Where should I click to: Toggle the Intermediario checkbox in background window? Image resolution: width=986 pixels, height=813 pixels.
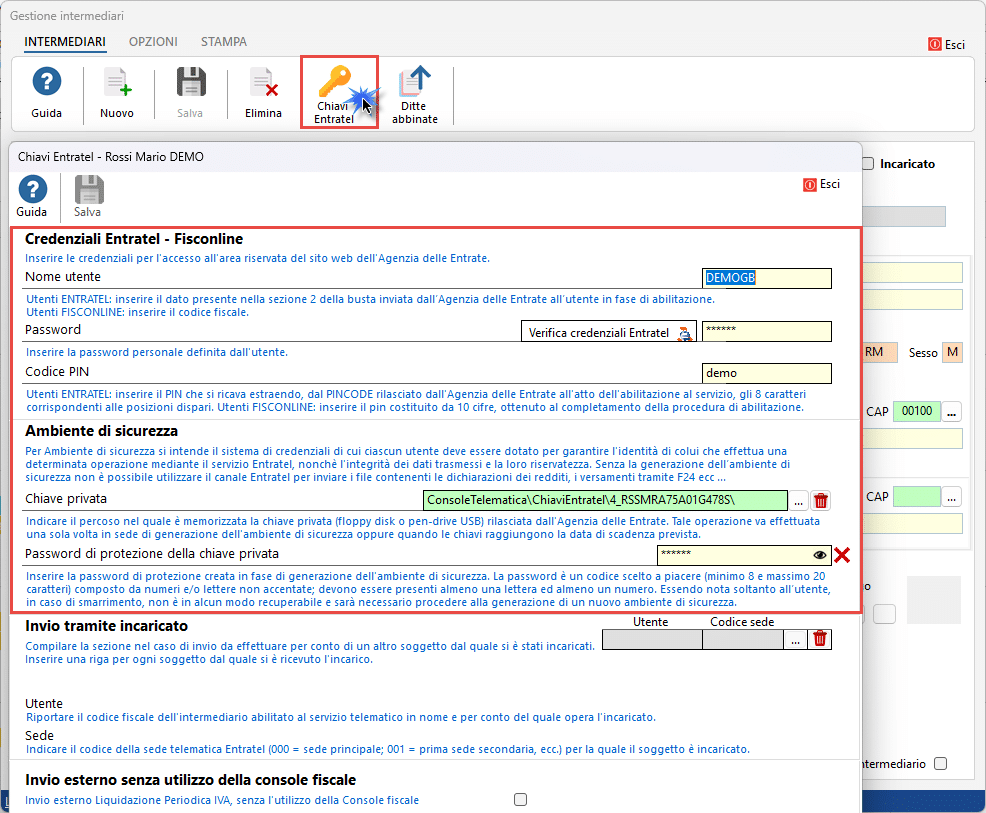click(x=941, y=764)
